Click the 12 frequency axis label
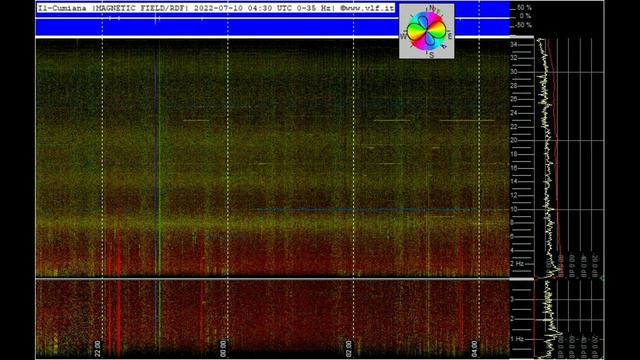This screenshot has height=360, width=640. (x=514, y=196)
